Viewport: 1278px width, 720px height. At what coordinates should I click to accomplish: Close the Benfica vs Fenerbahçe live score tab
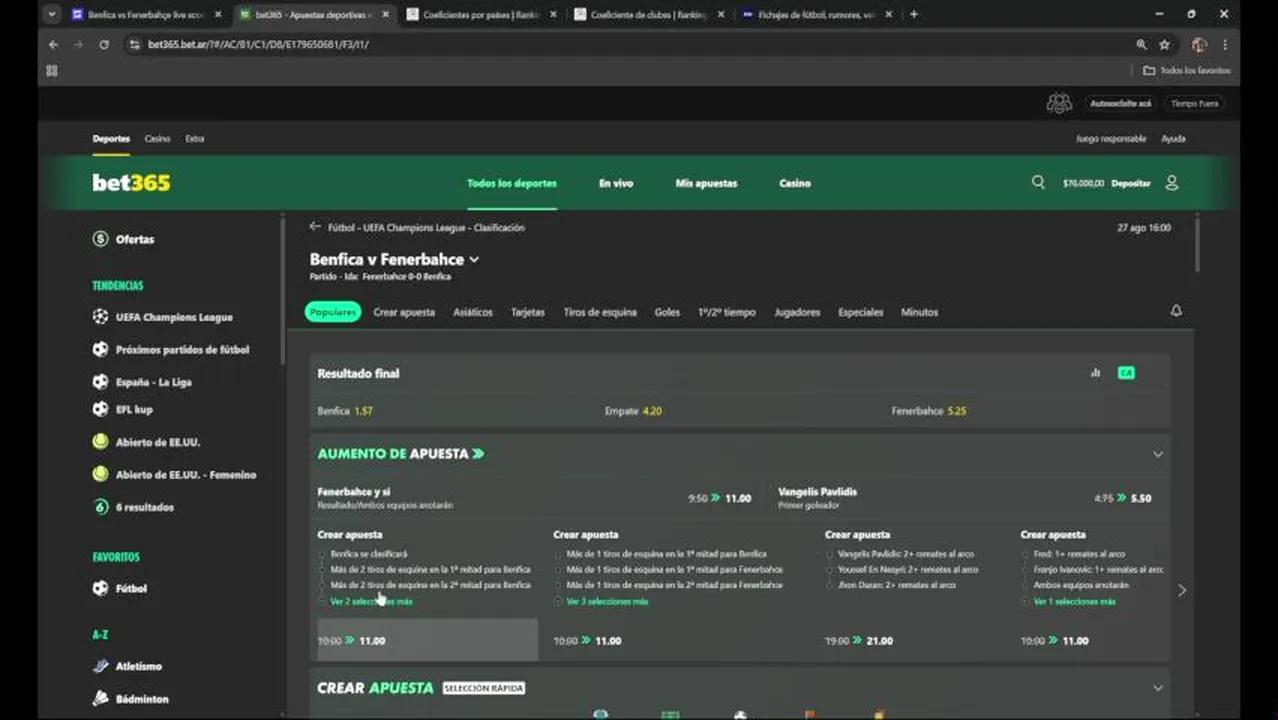[218, 15]
